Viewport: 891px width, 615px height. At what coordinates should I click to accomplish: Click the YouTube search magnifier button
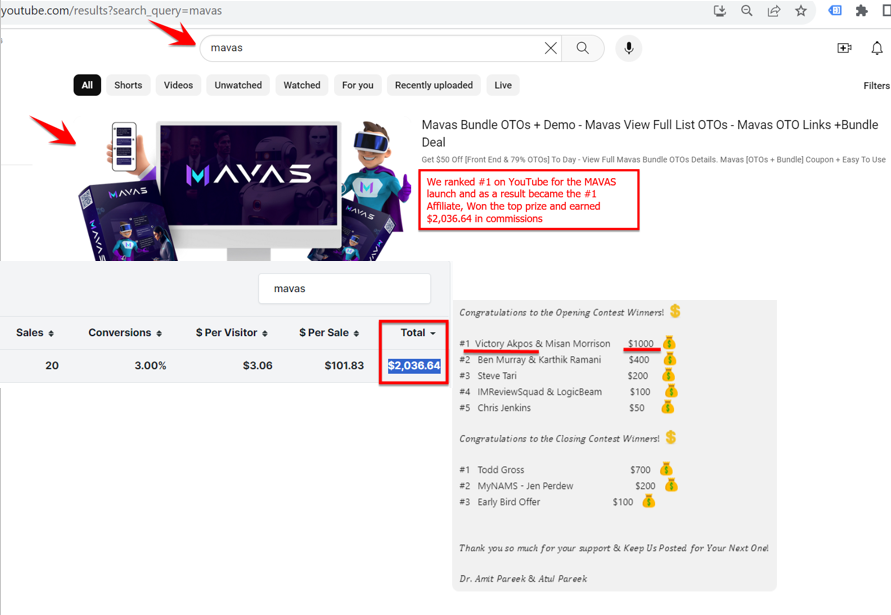582,48
